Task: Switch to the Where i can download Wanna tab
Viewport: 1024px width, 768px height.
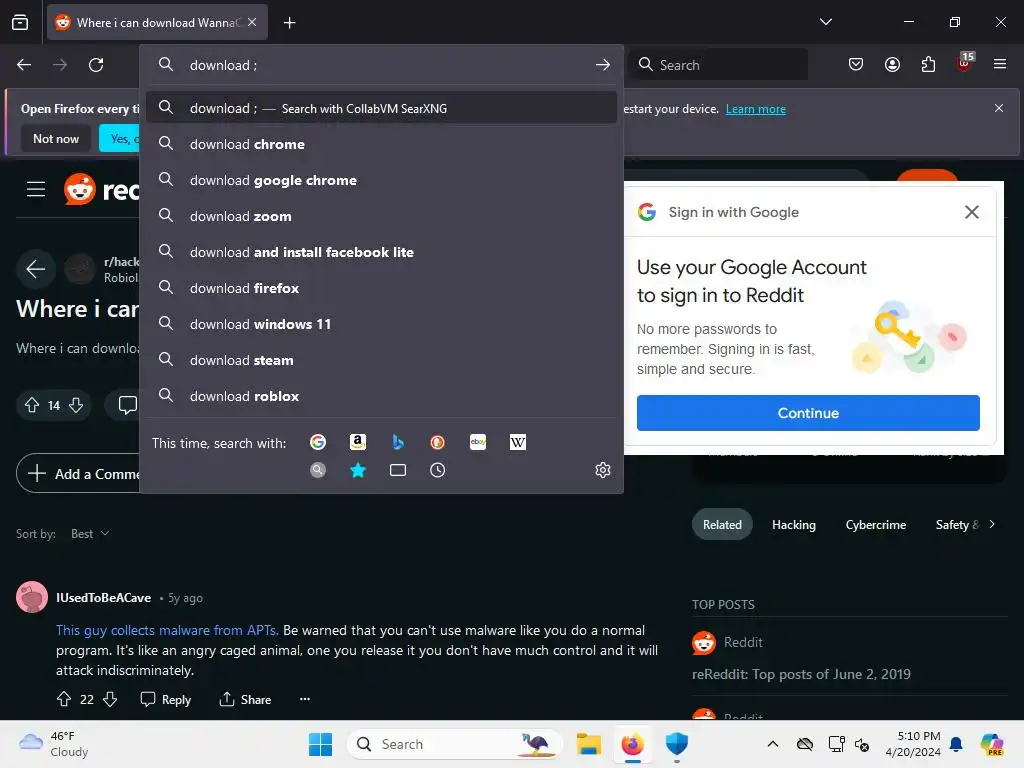Action: (157, 23)
